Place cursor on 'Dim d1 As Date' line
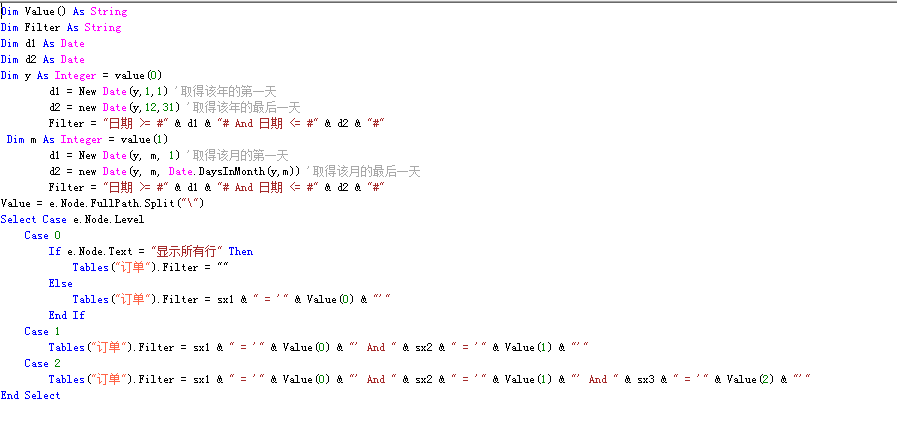 pyautogui.click(x=43, y=43)
